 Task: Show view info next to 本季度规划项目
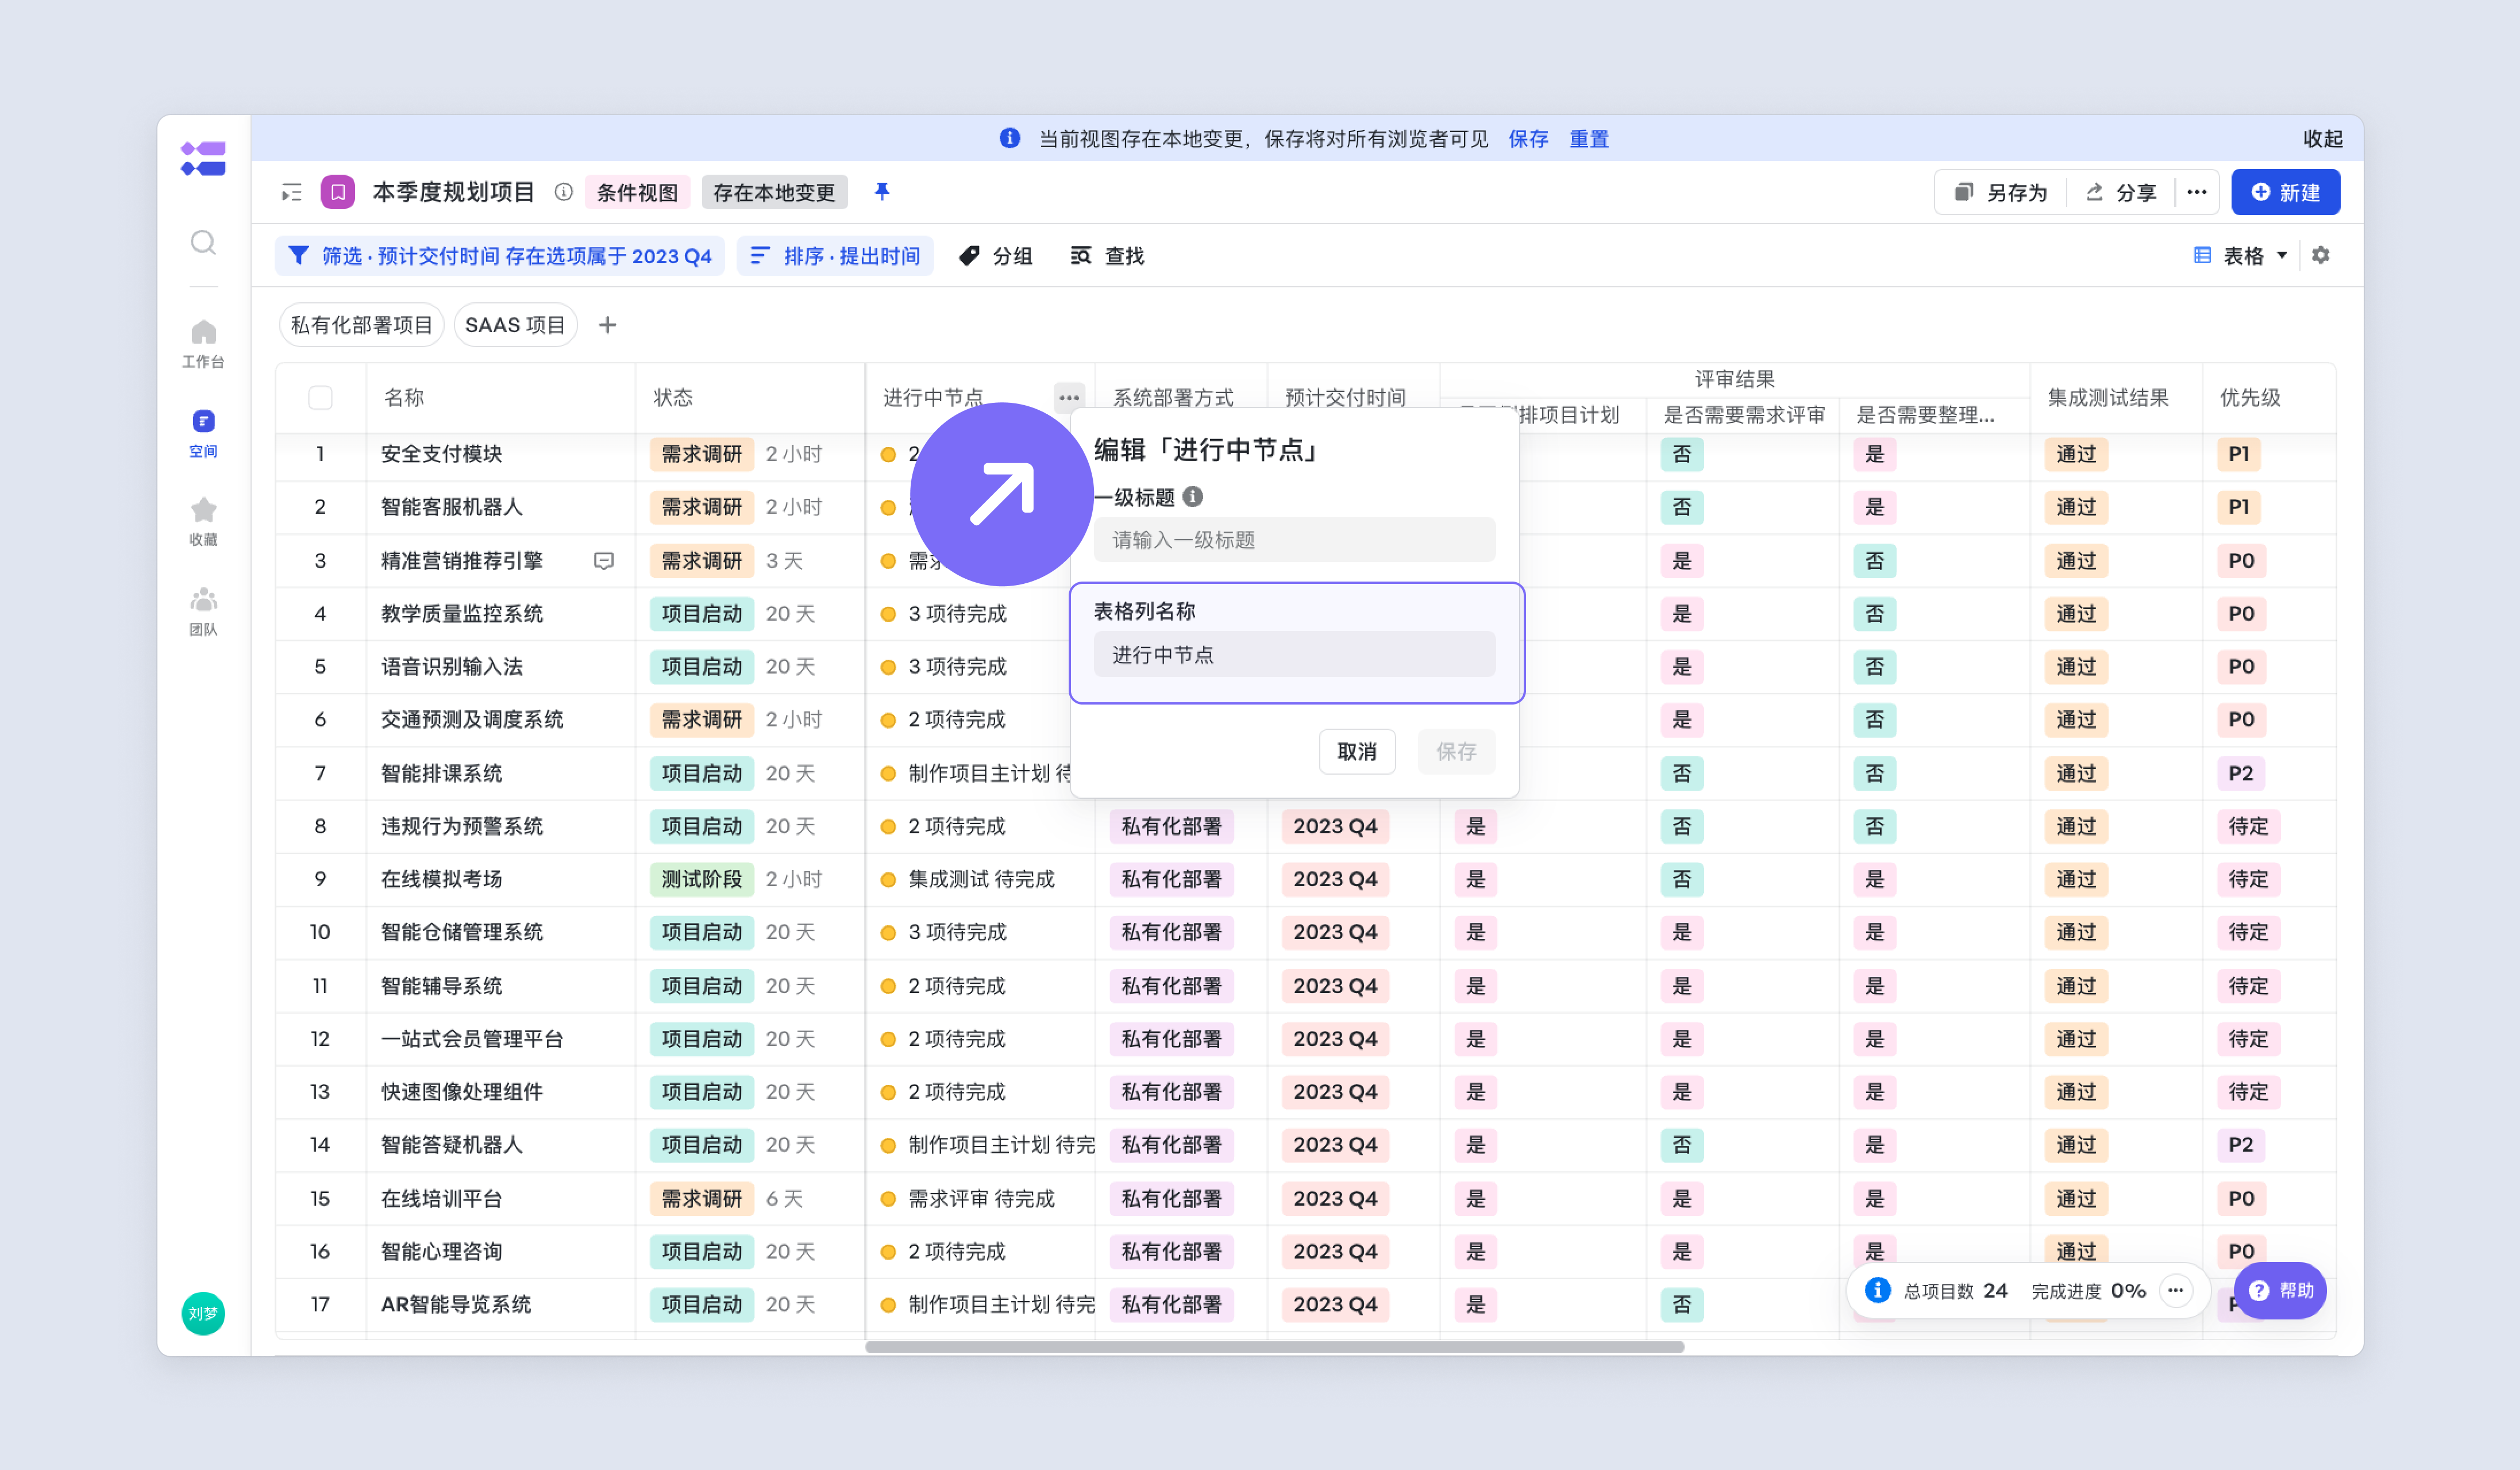tap(564, 192)
